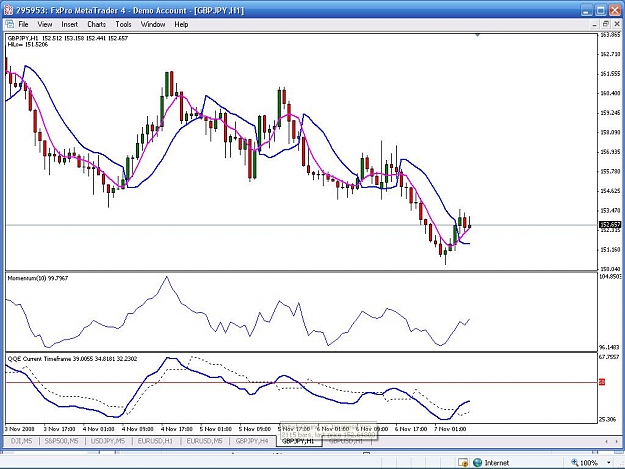This screenshot has height=469, width=625.
Task: Open the Window menu
Action: pos(153,24)
